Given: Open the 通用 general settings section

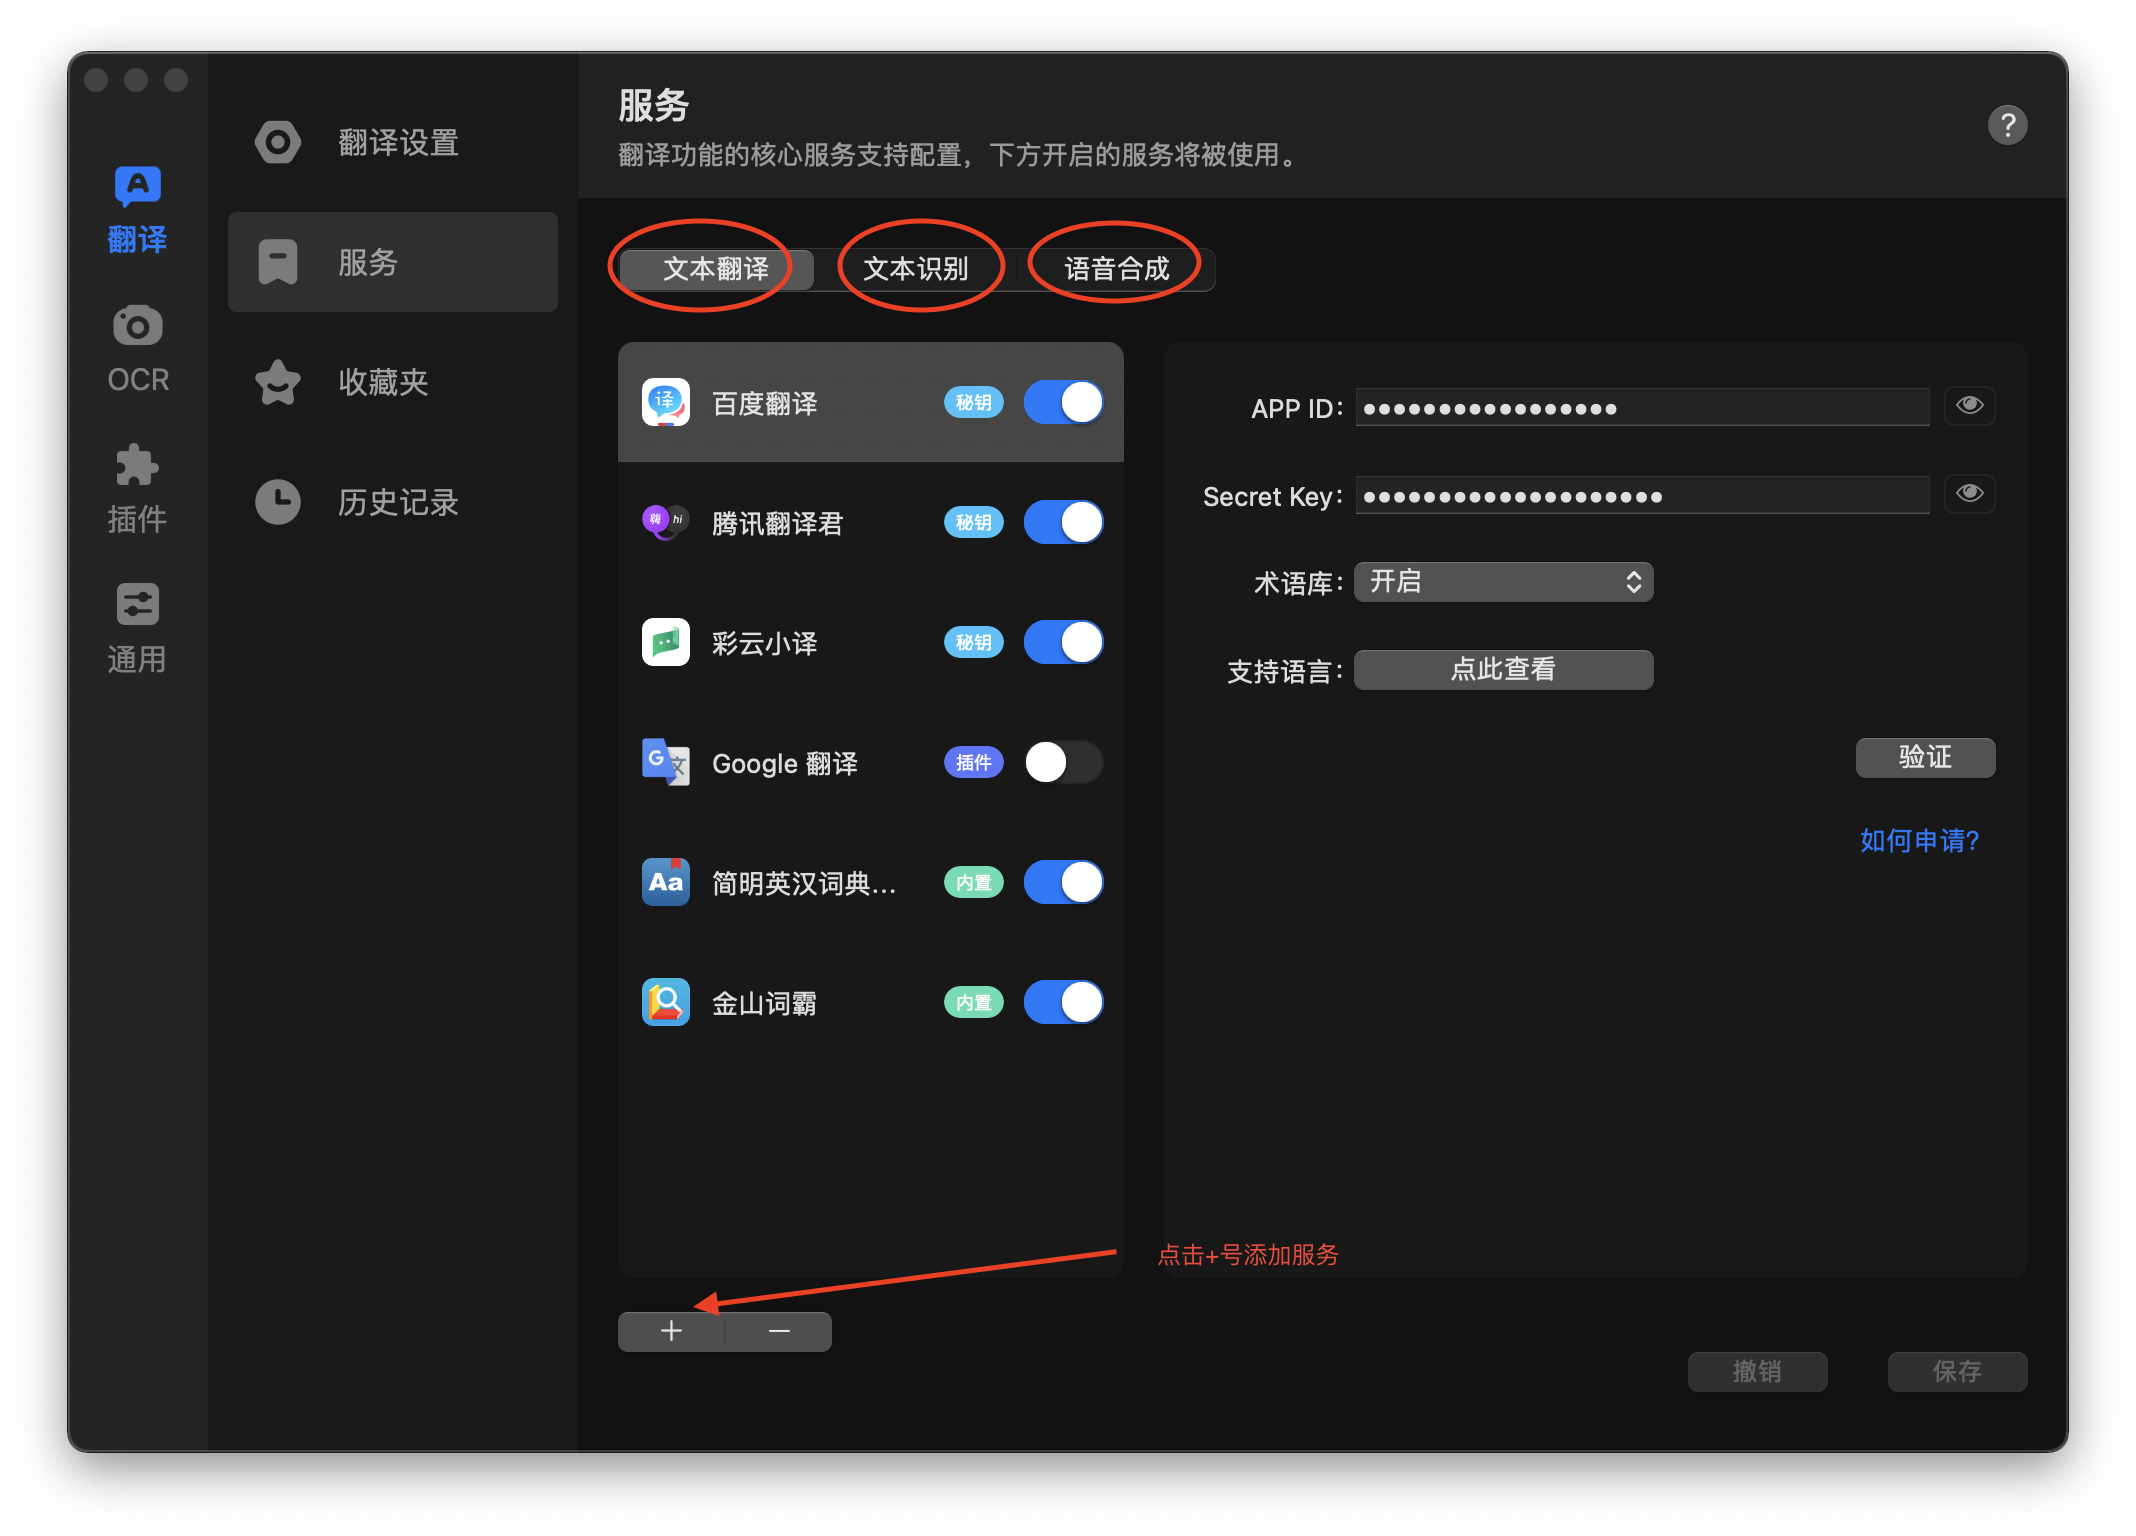Looking at the screenshot, I should pyautogui.click(x=137, y=628).
